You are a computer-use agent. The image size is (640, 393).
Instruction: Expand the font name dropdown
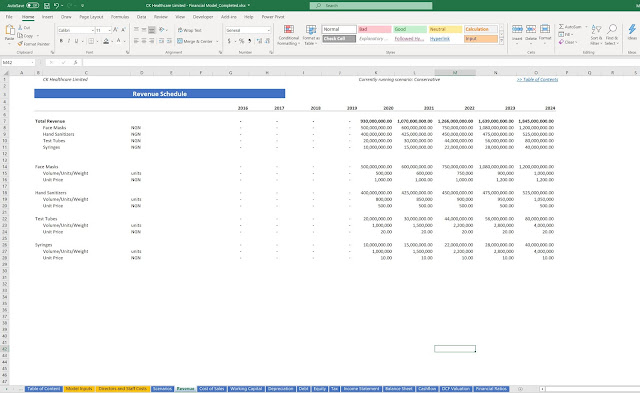93,30
